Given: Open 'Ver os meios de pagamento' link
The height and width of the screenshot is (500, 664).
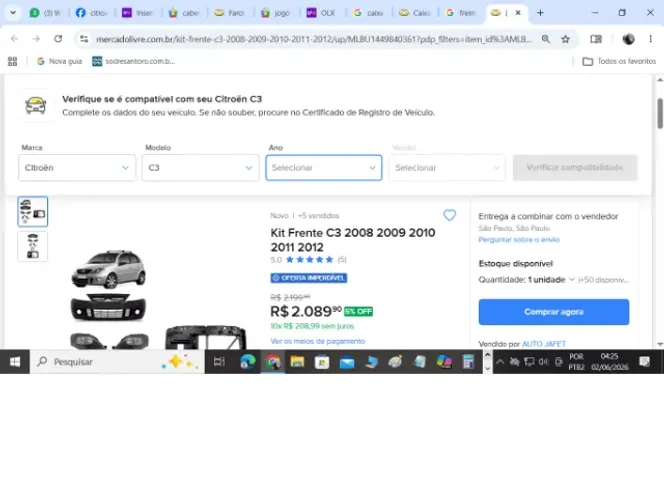Looking at the screenshot, I should coord(318,341).
